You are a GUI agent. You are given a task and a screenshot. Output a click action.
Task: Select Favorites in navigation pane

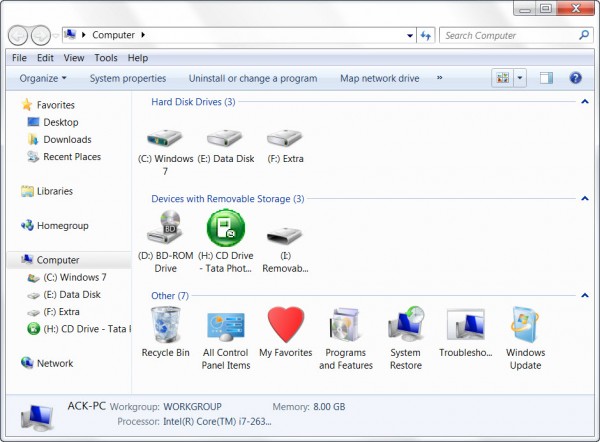pyautogui.click(x=55, y=105)
